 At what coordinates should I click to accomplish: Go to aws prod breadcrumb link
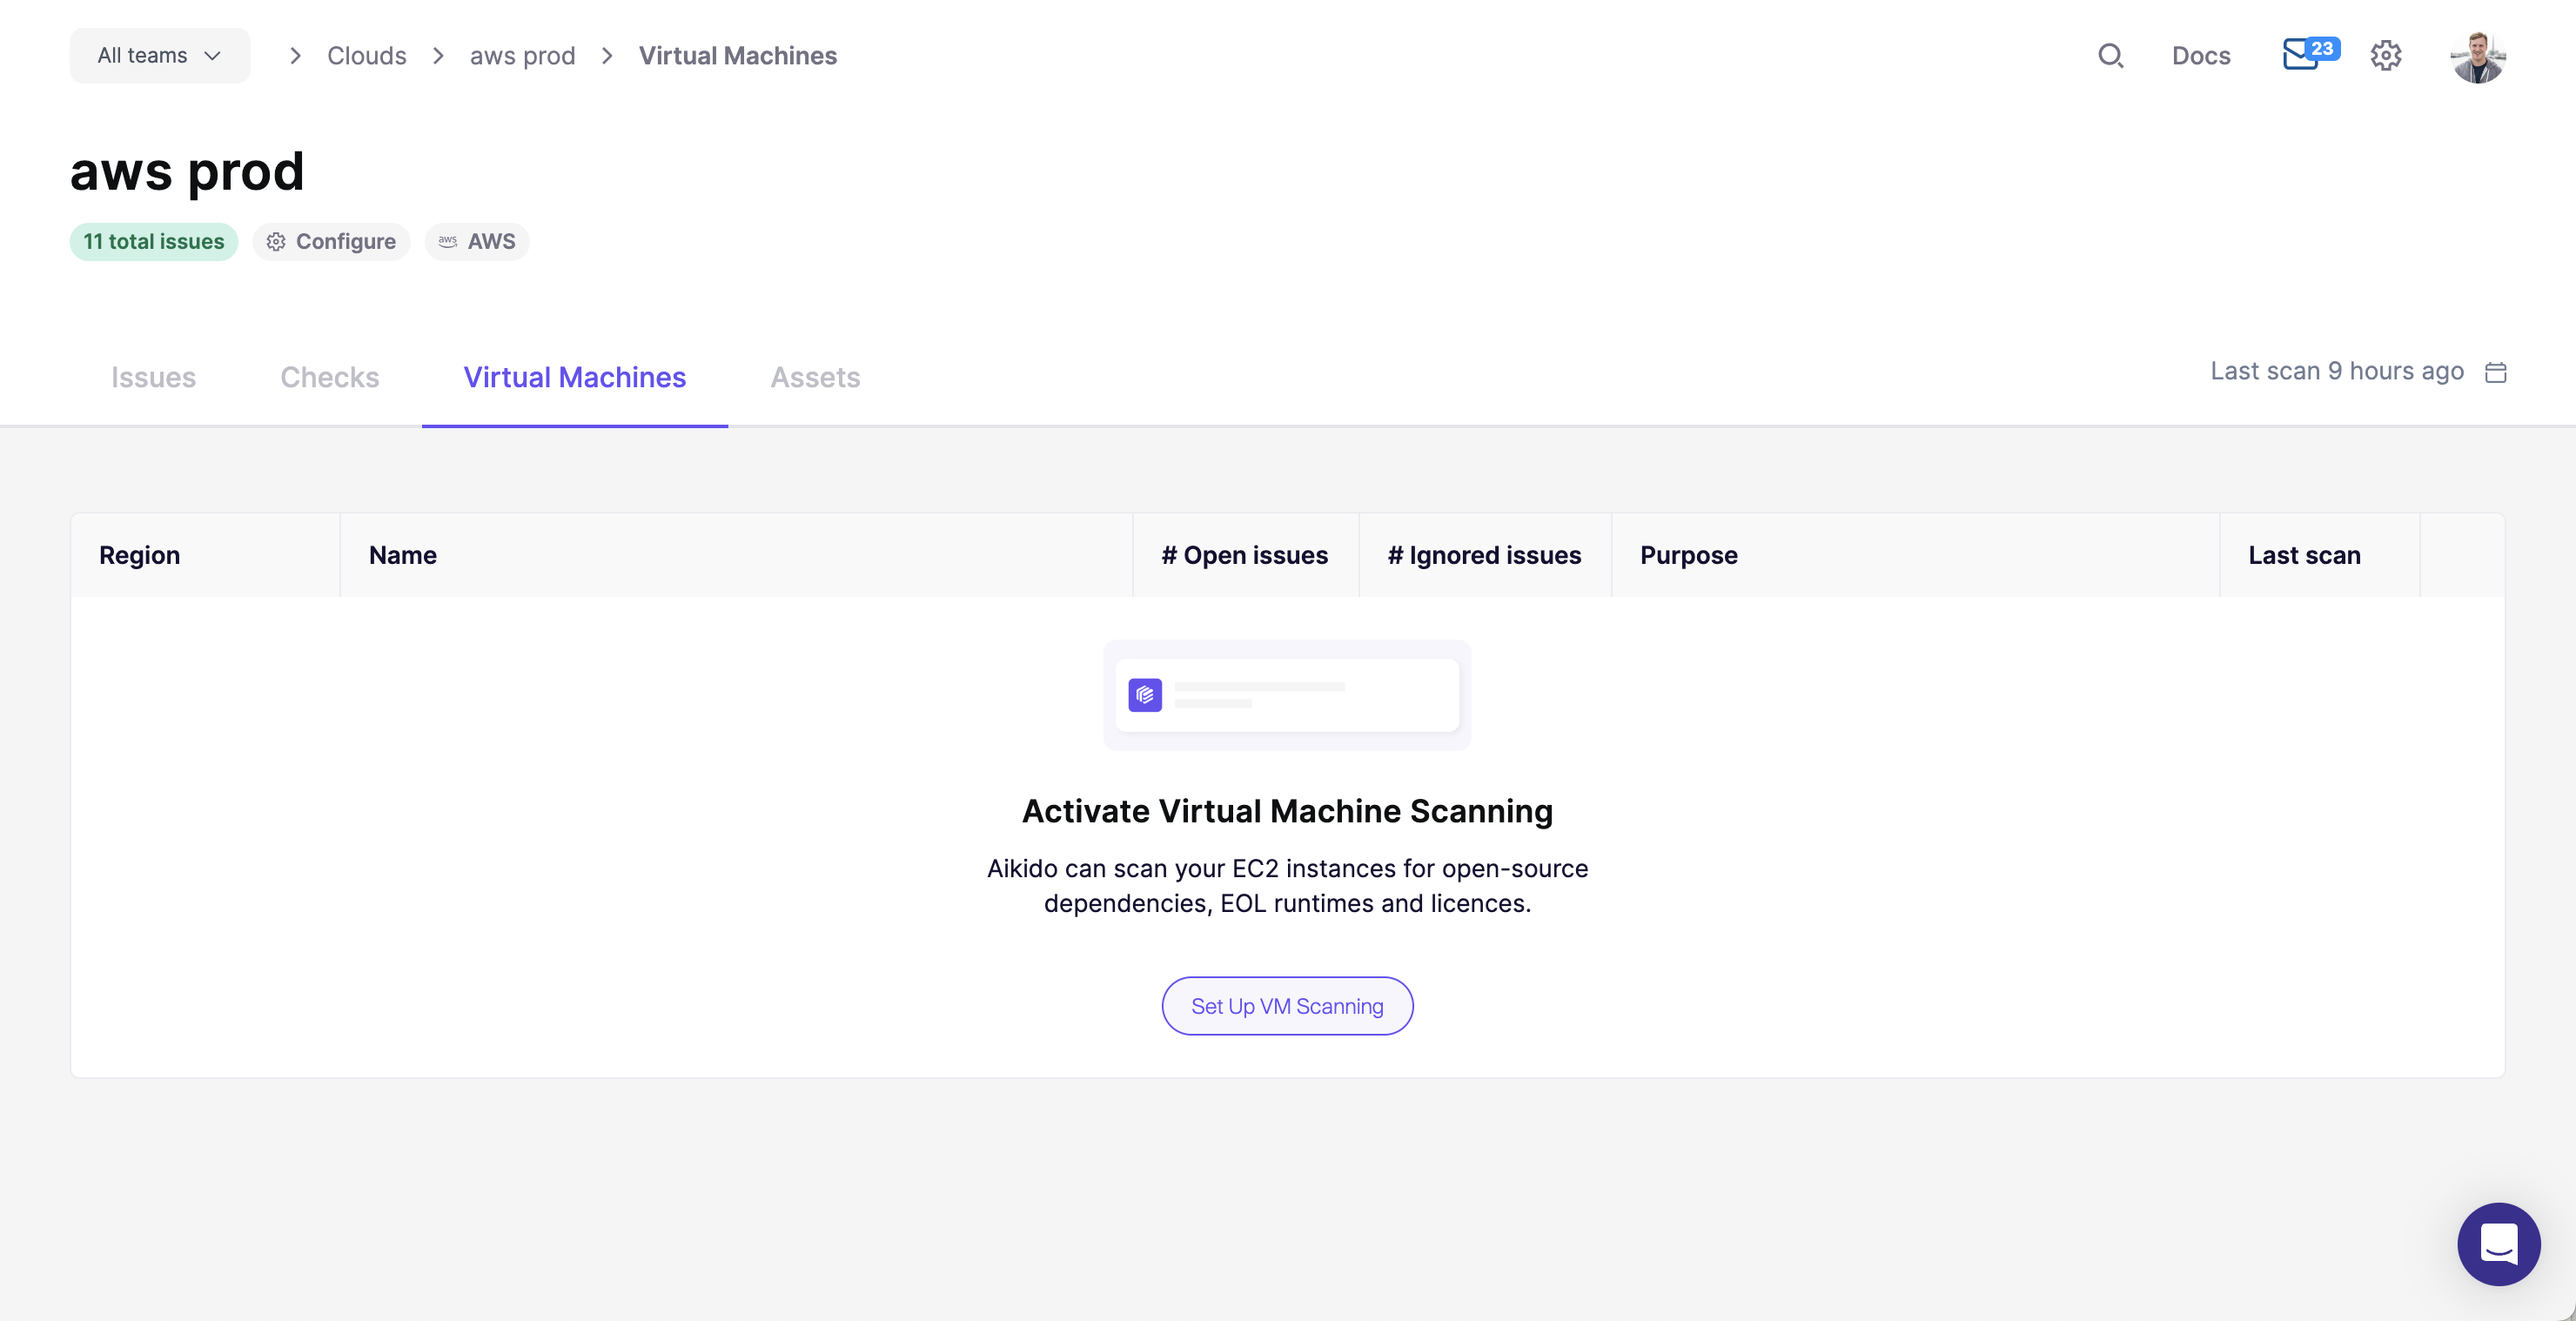(x=522, y=56)
